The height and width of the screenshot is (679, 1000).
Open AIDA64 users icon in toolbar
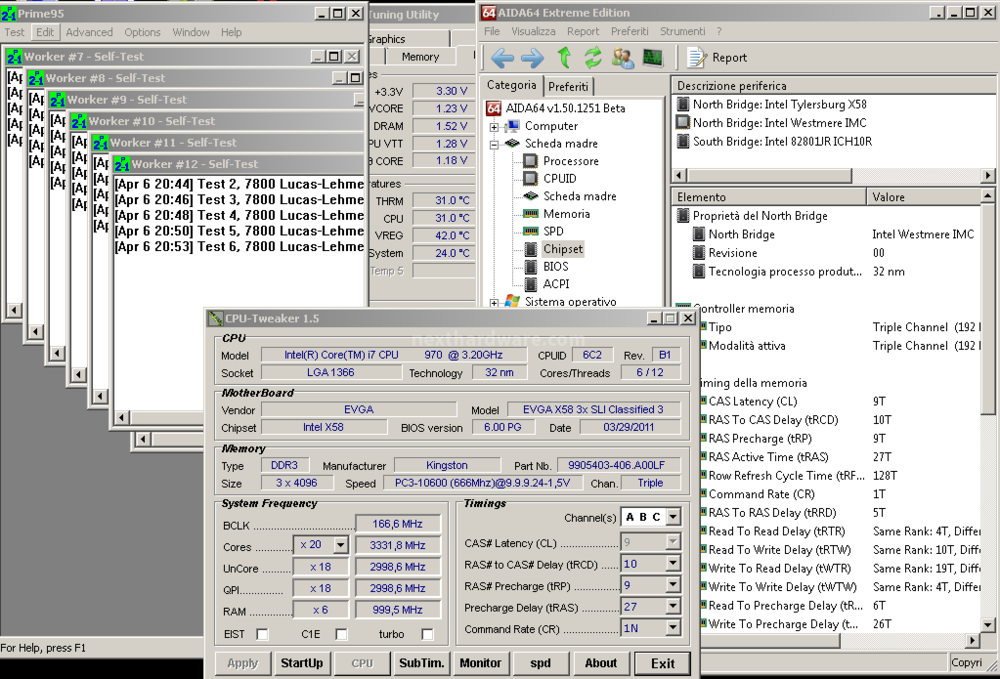(623, 57)
